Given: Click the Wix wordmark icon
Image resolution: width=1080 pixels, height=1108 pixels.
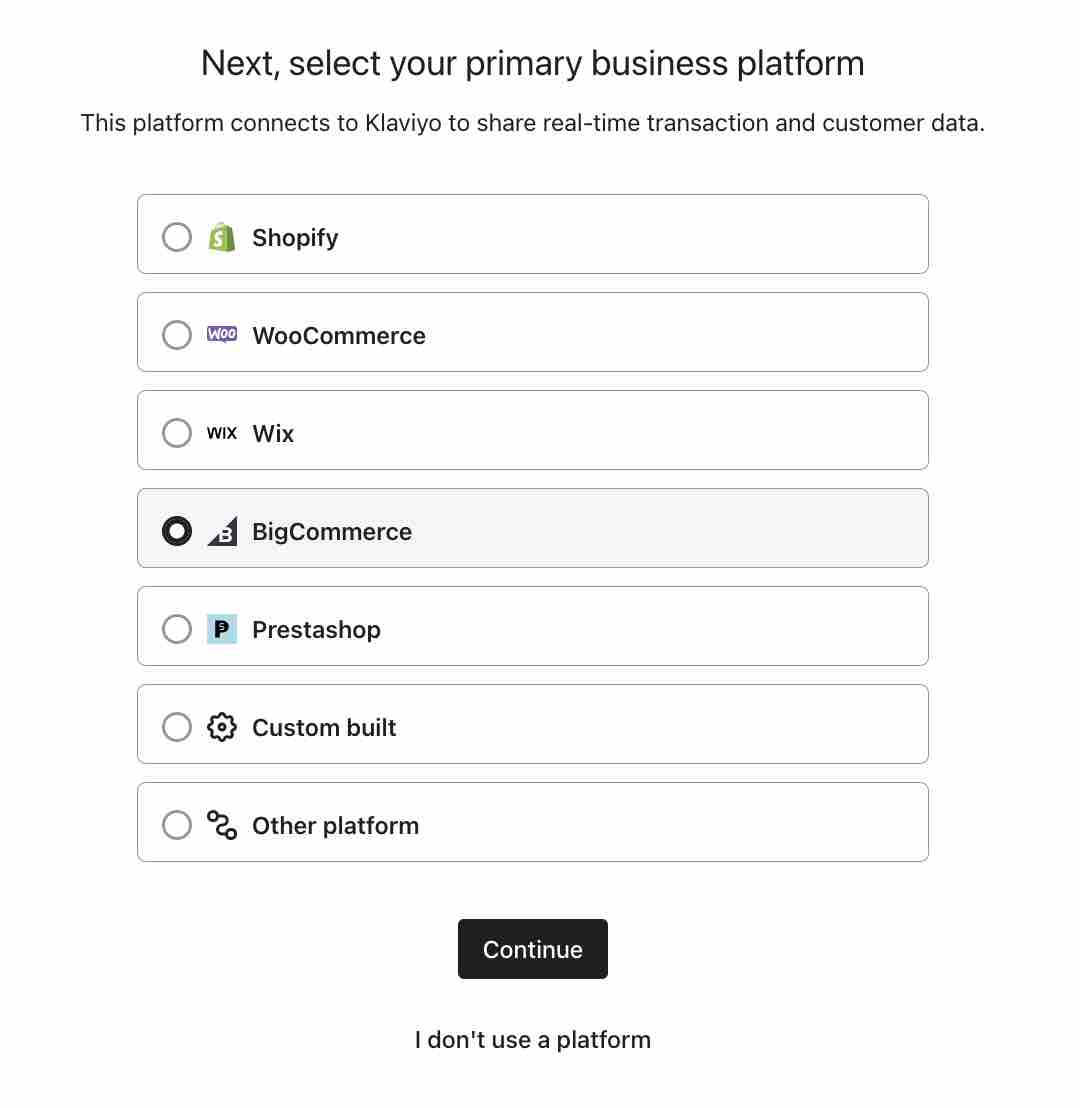Looking at the screenshot, I should 222,433.
